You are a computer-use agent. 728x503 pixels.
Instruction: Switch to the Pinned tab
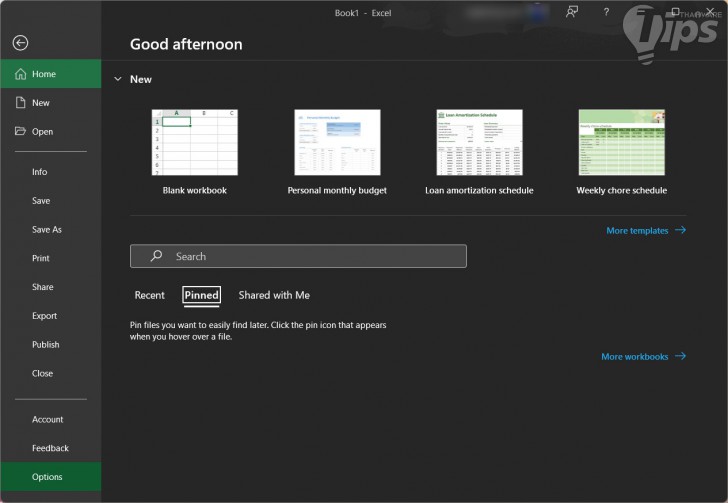[202, 295]
